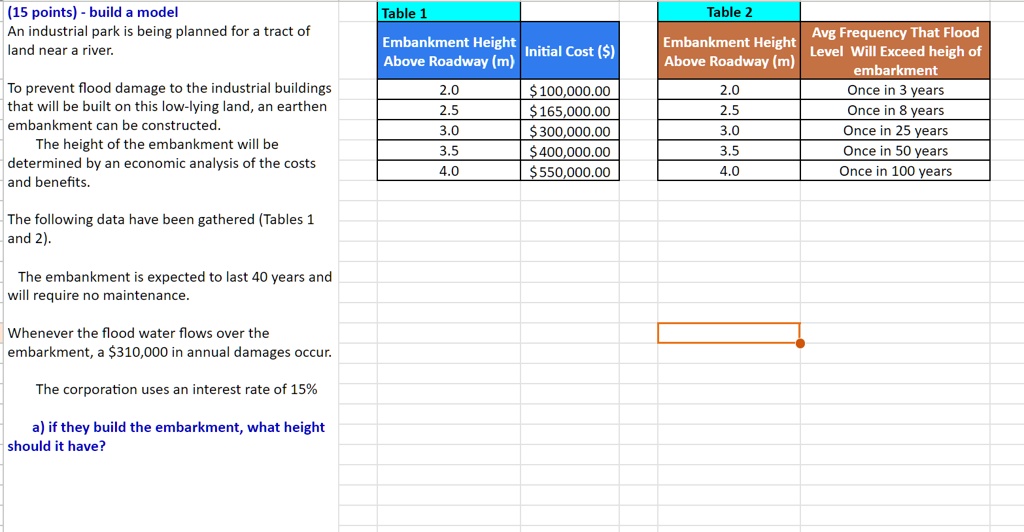Select the Table 1 header cell
The height and width of the screenshot is (532, 1024).
[449, 12]
